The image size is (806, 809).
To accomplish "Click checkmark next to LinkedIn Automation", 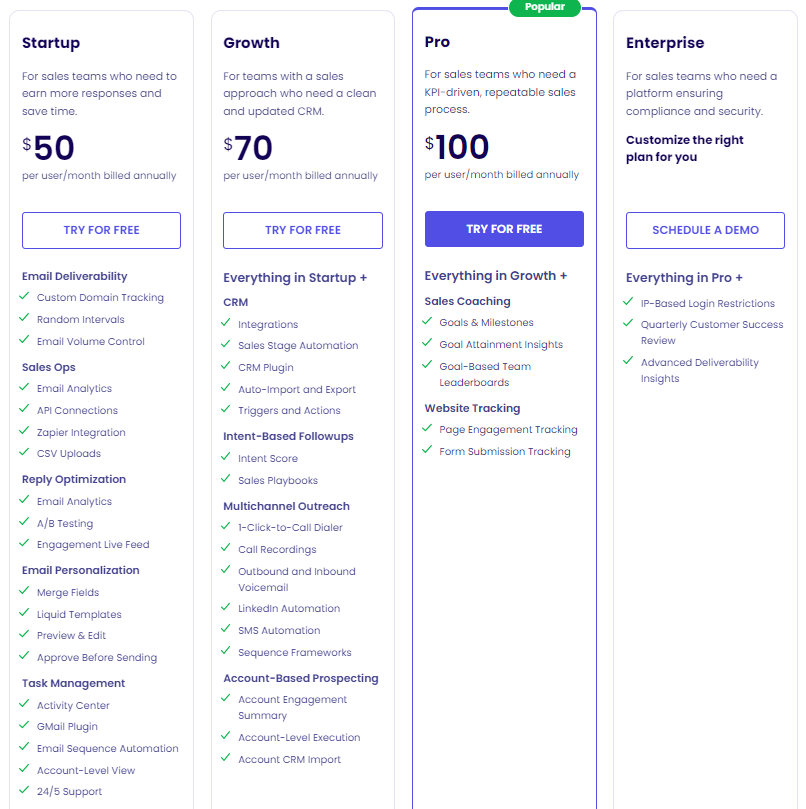I will [226, 608].
